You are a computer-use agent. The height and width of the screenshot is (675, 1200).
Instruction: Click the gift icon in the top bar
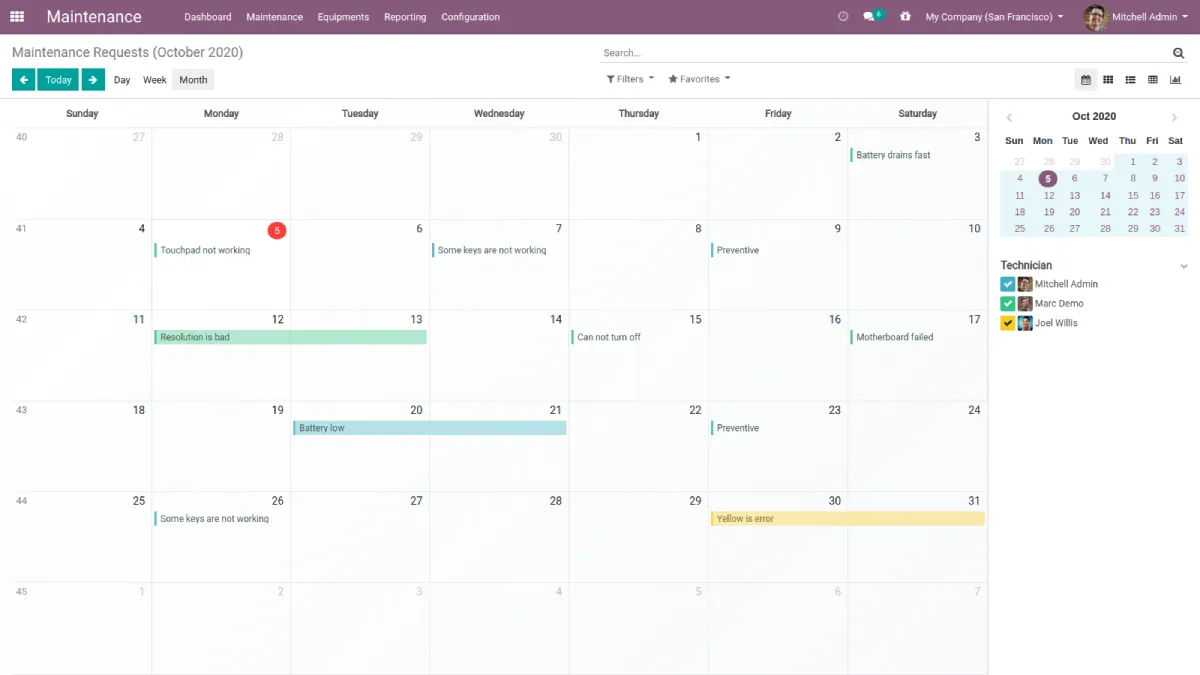tap(905, 17)
